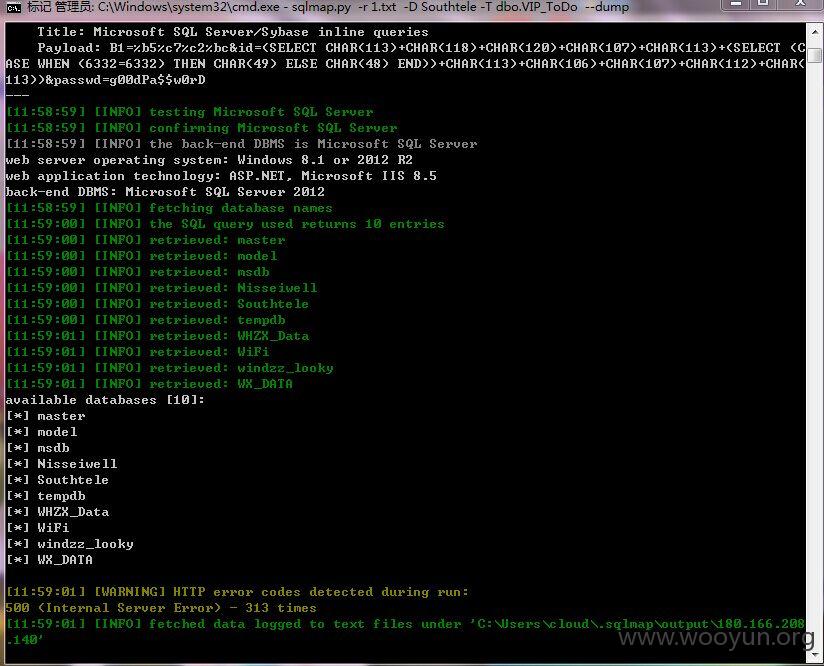Click 'retrieved: model' log line

click(x=141, y=256)
